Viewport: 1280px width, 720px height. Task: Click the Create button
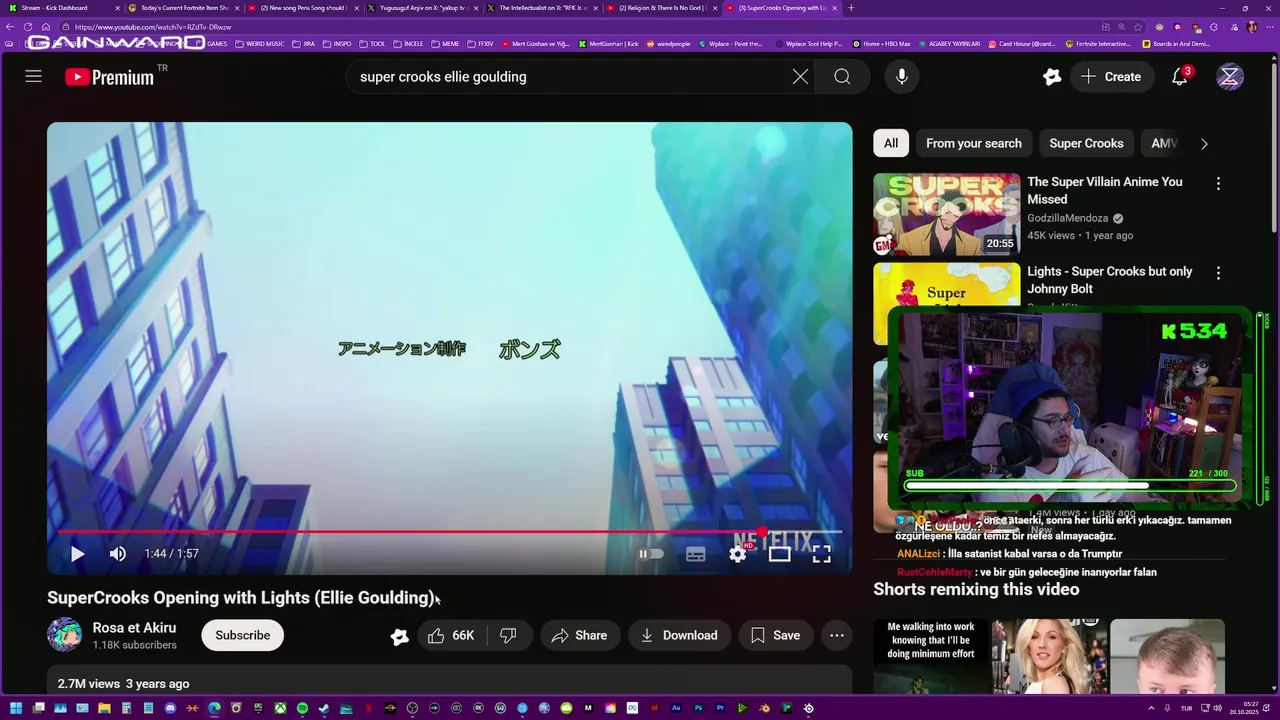tap(1111, 76)
